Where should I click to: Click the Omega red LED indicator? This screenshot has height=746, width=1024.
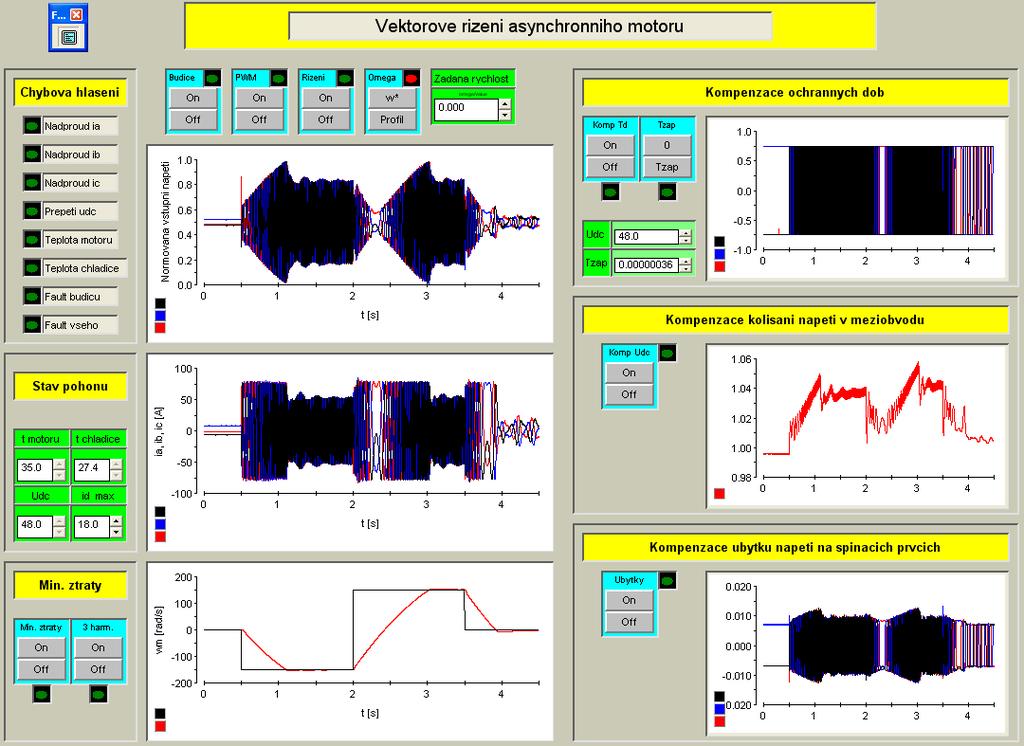(411, 78)
